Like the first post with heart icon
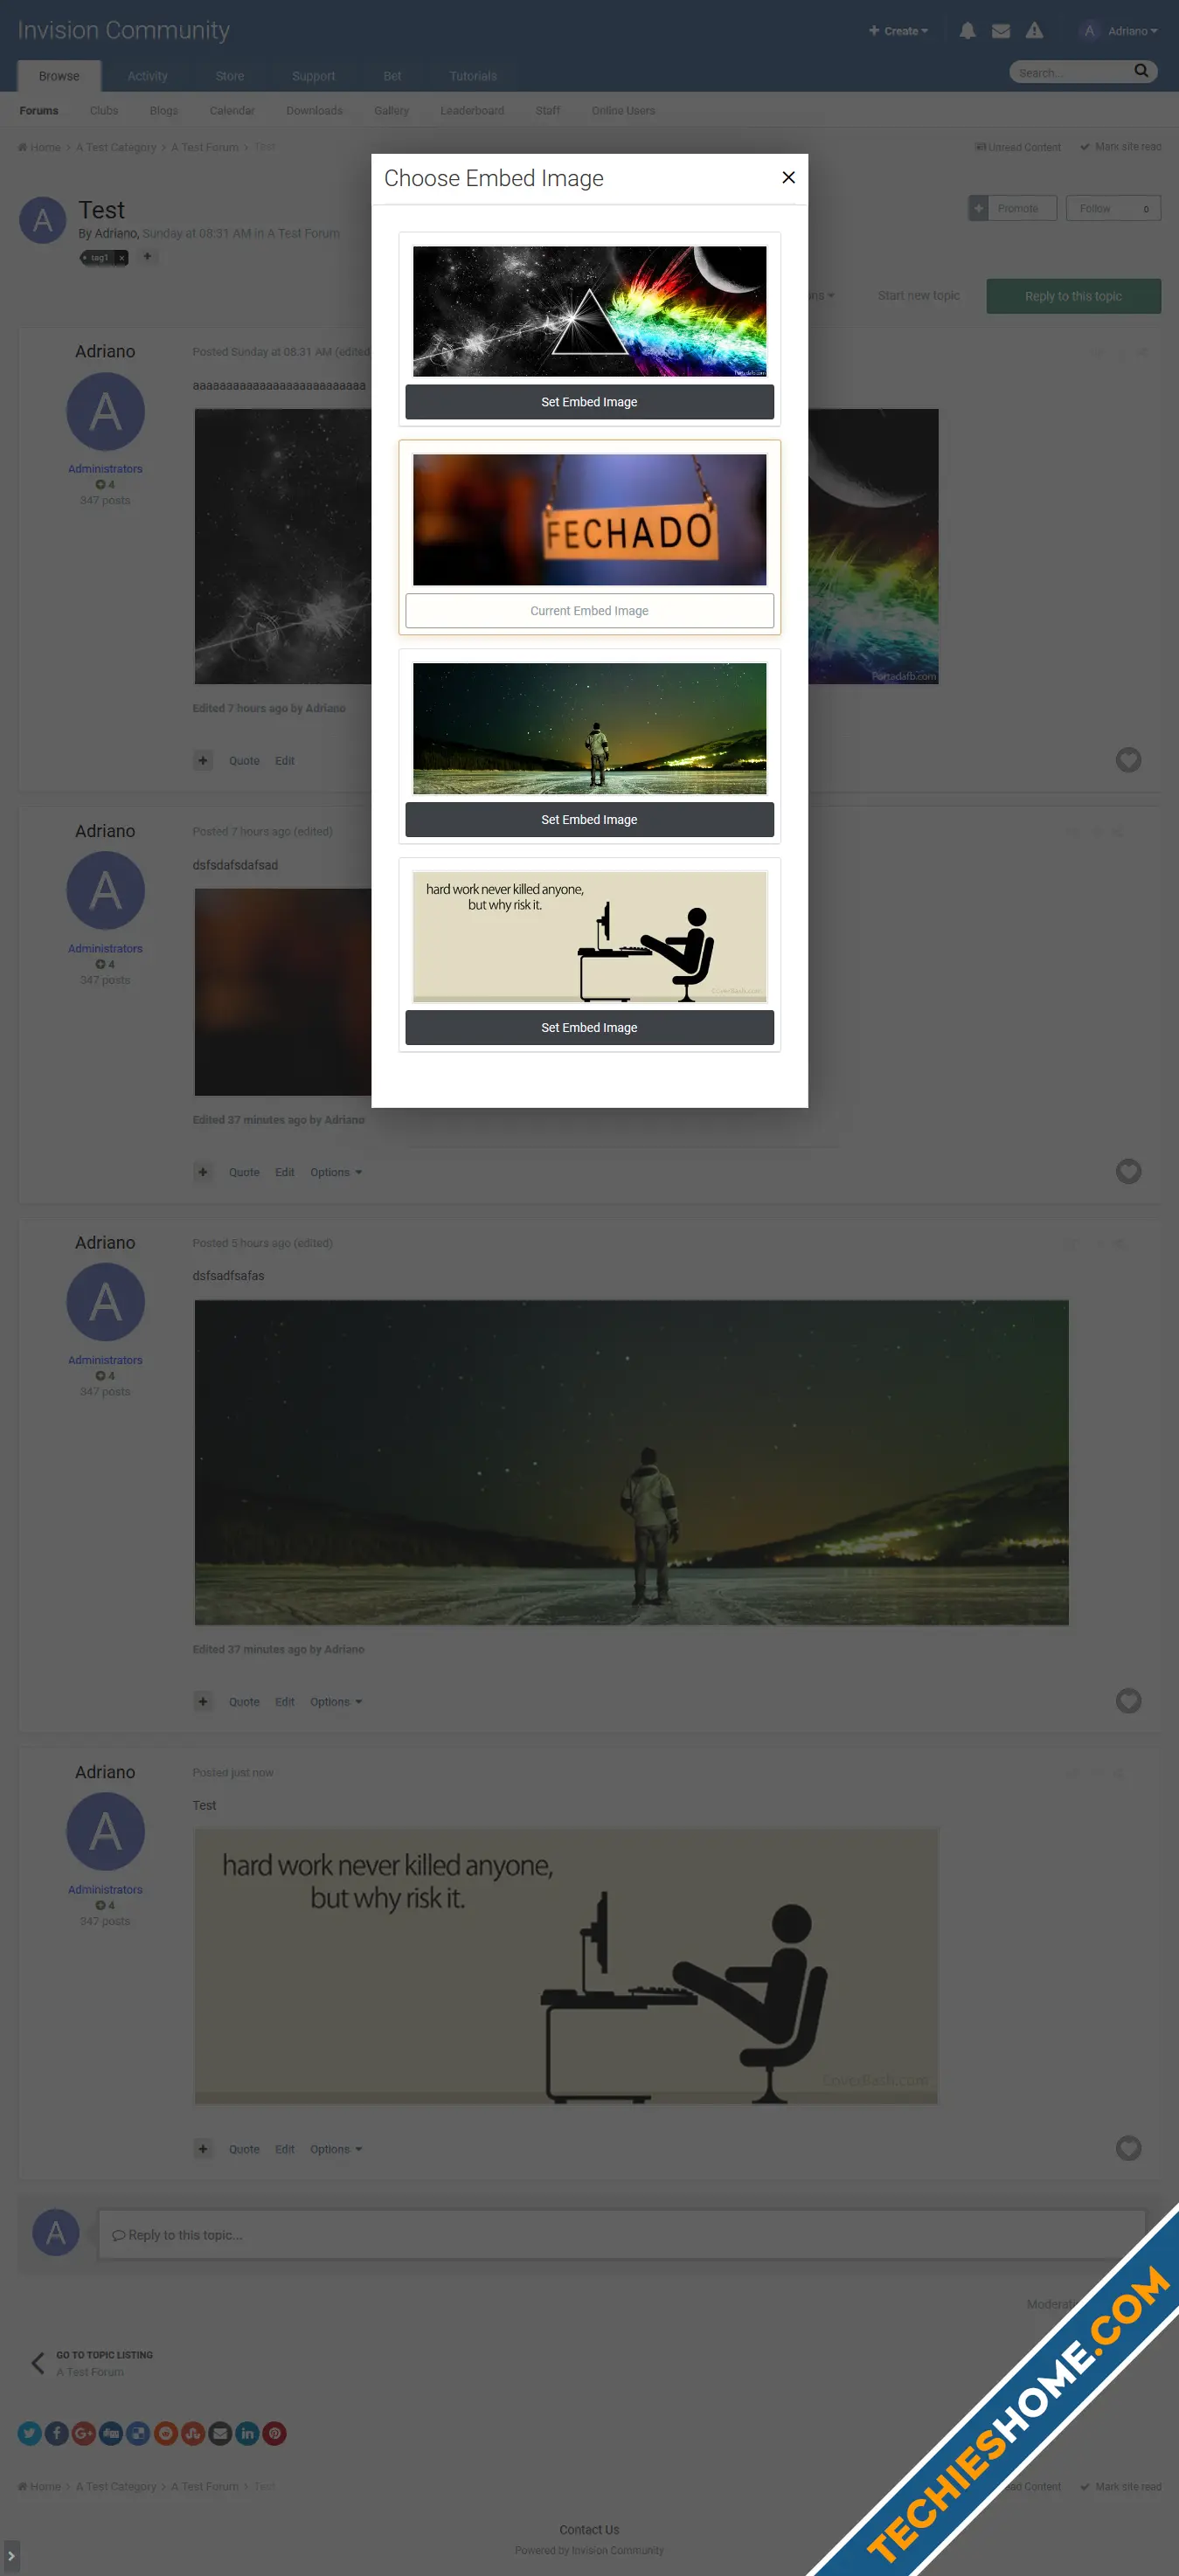Viewport: 1179px width, 2576px height. [x=1128, y=760]
